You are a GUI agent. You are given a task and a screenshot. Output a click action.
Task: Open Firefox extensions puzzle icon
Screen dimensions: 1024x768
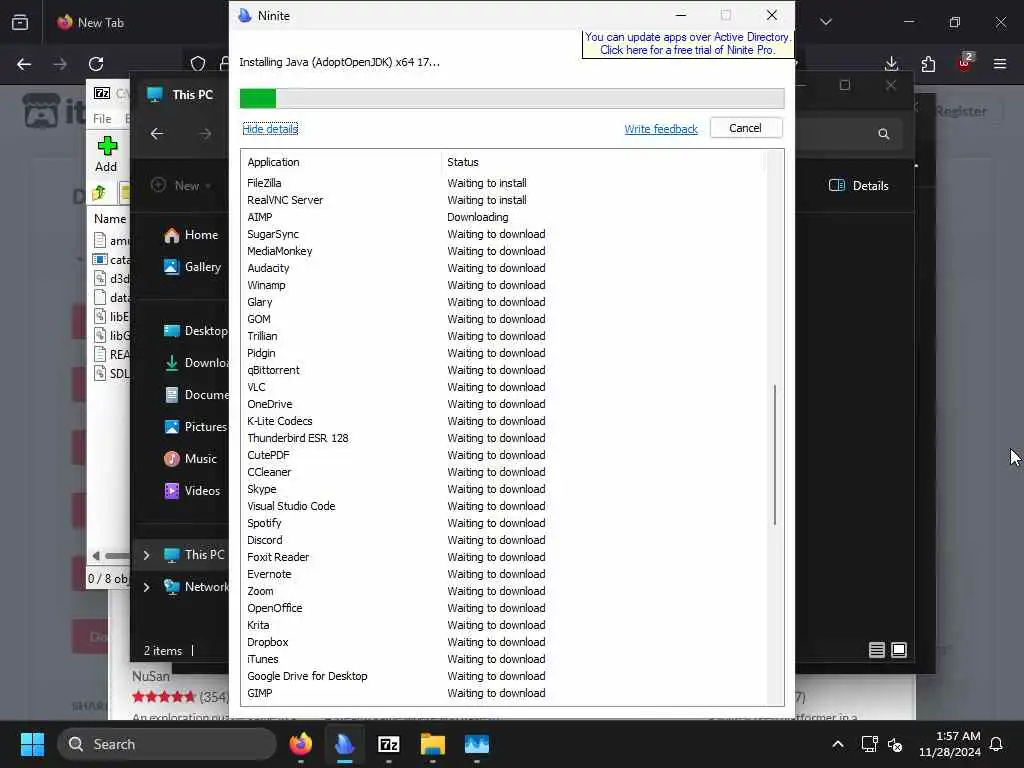click(928, 63)
